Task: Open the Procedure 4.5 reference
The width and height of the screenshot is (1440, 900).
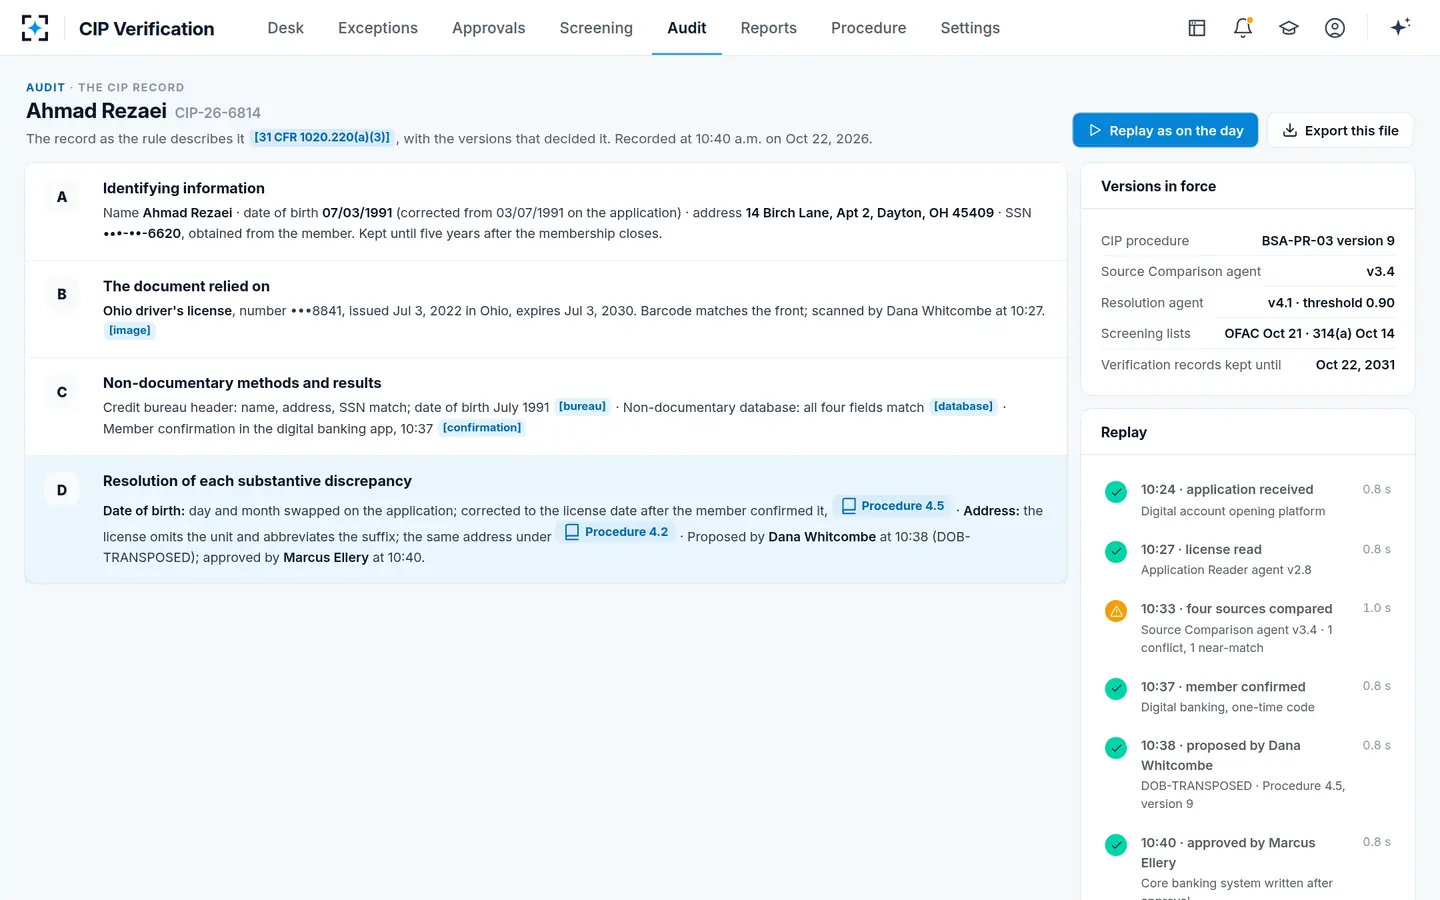Action: 892,506
